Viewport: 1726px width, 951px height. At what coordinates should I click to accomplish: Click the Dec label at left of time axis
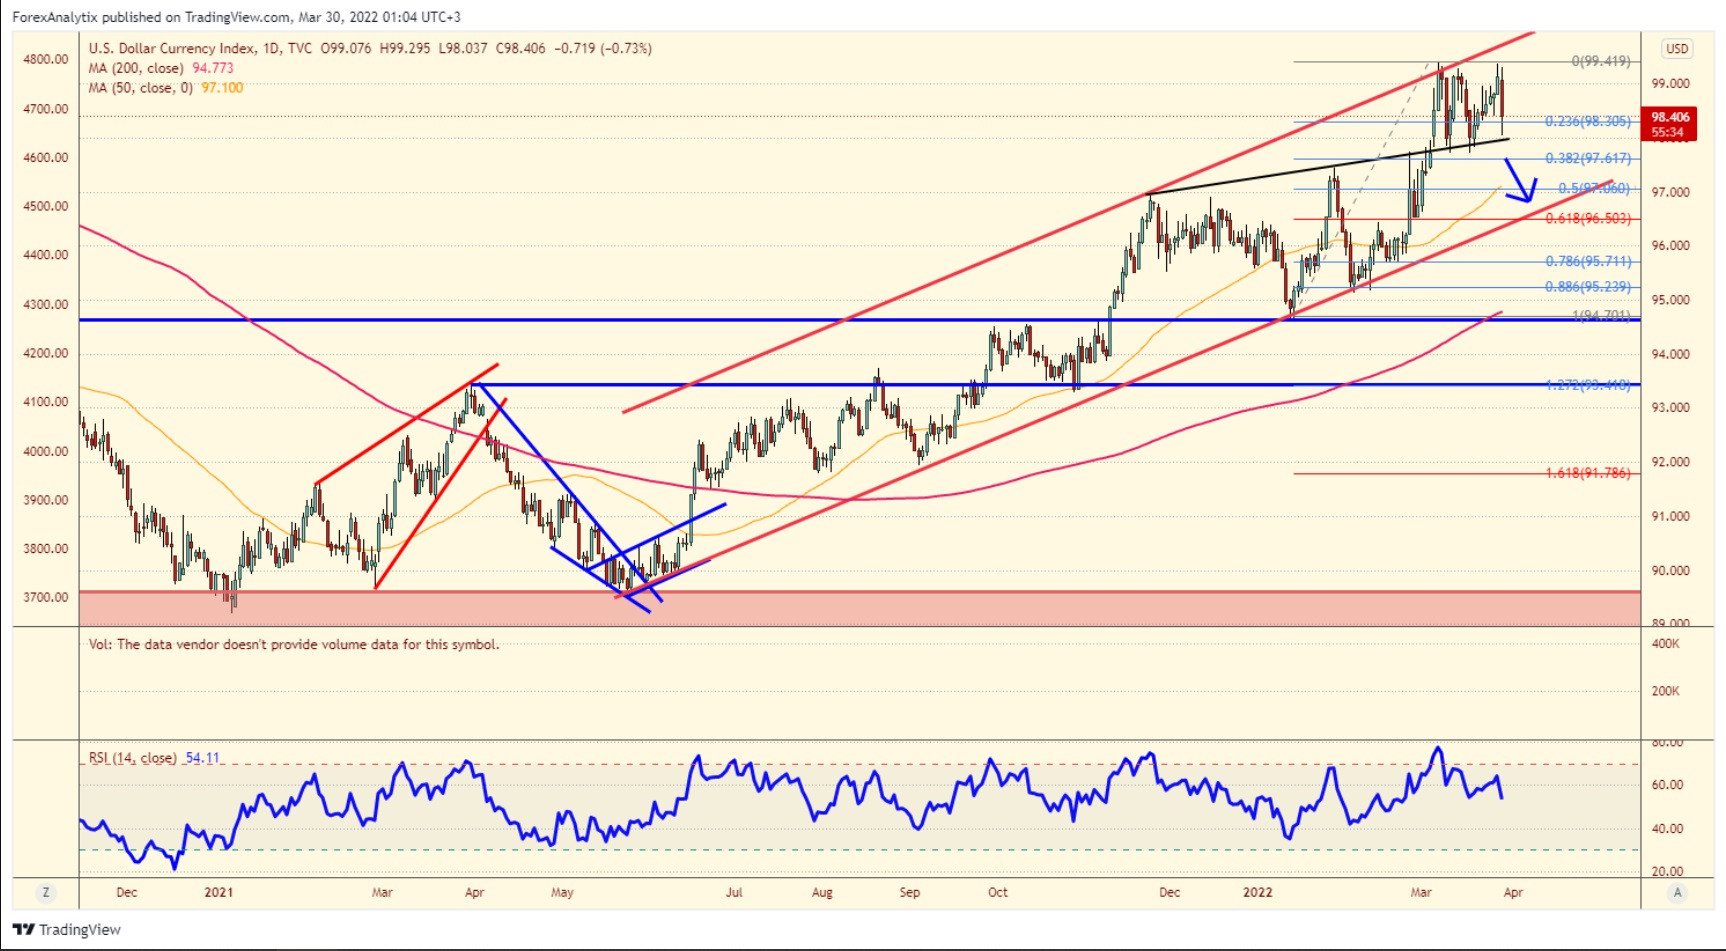coord(127,892)
